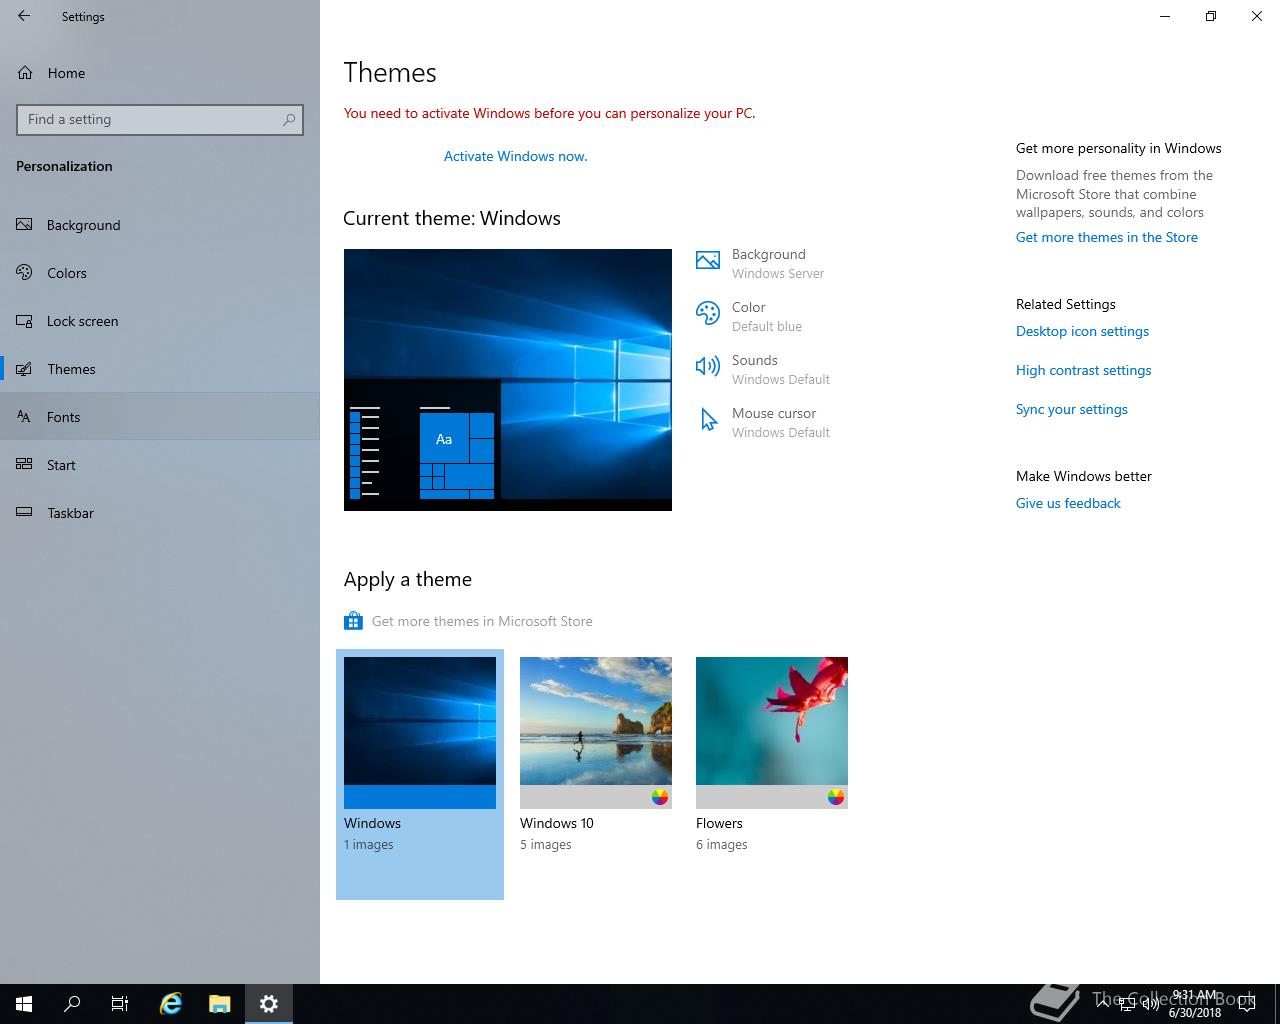Click color wheel on Flowers theme
This screenshot has height=1024, width=1280.
pos(836,797)
